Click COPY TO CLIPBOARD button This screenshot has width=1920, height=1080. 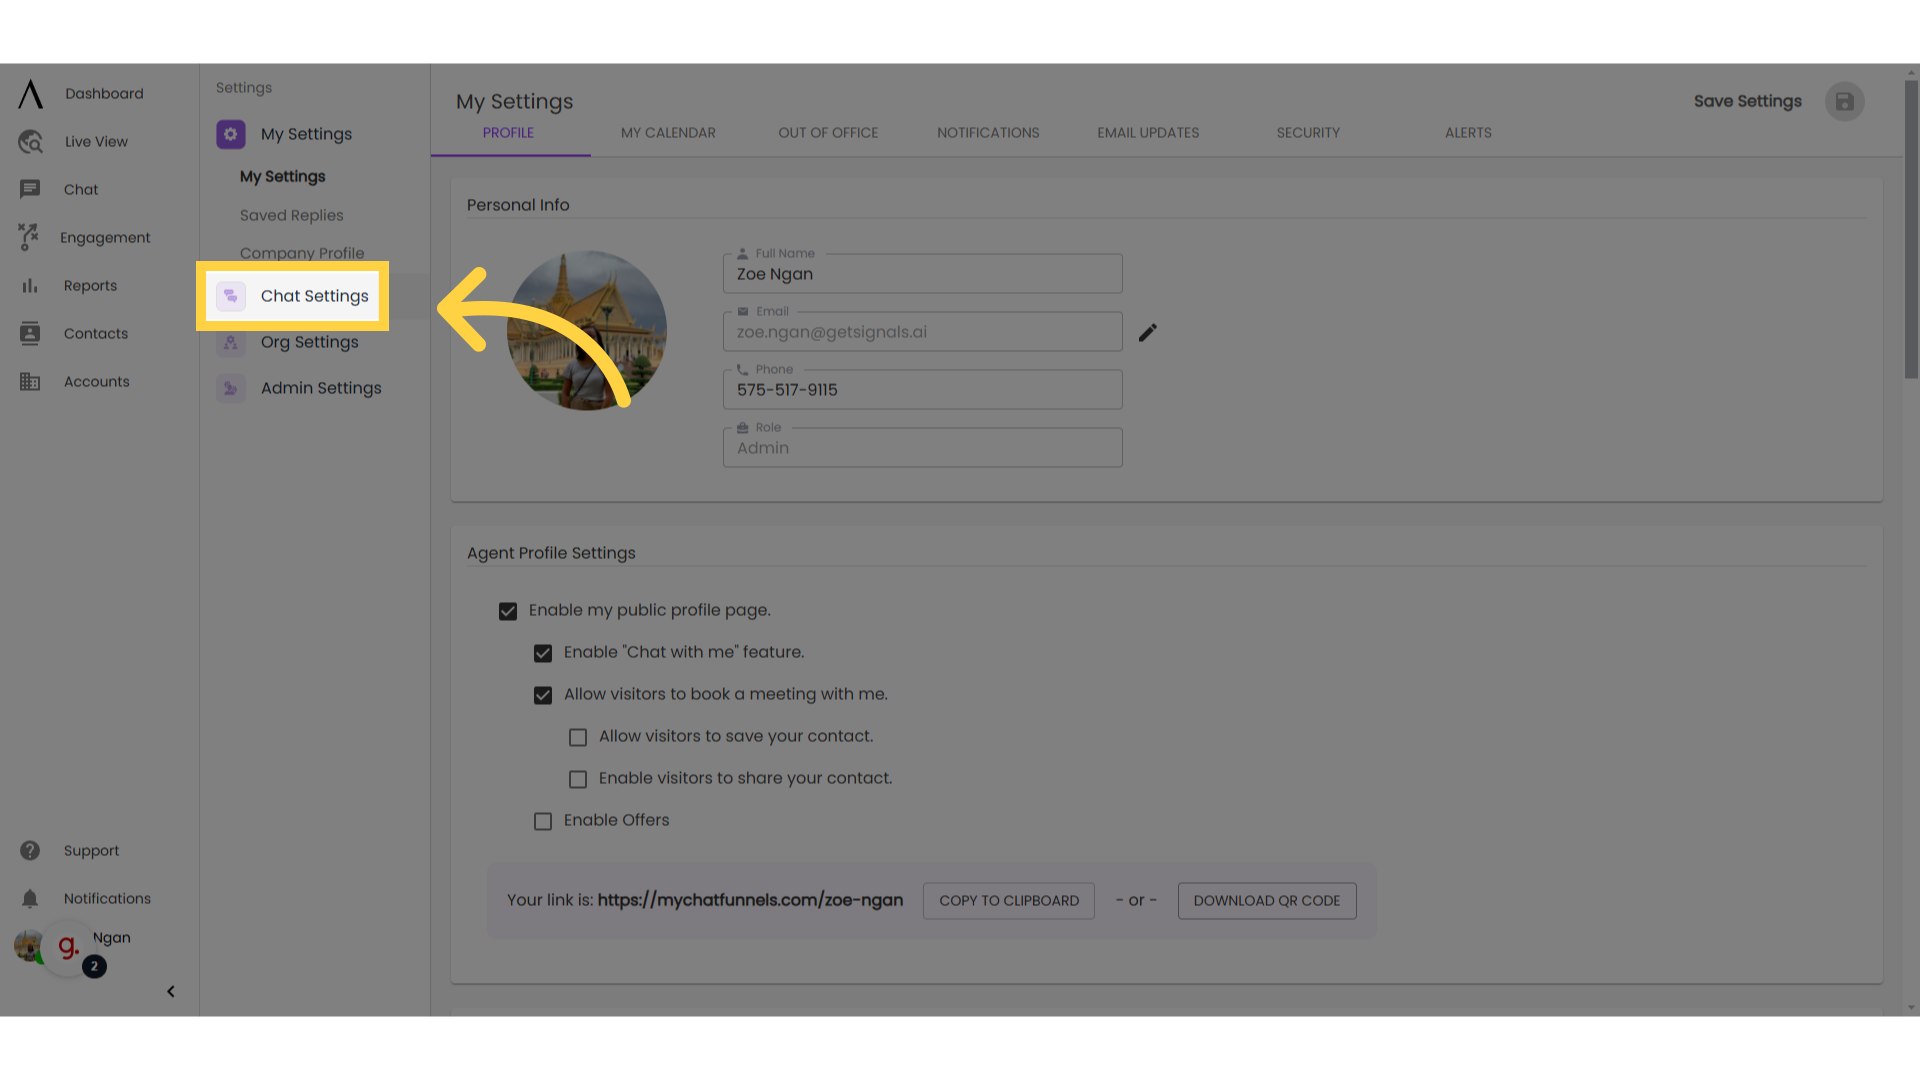[1009, 899]
